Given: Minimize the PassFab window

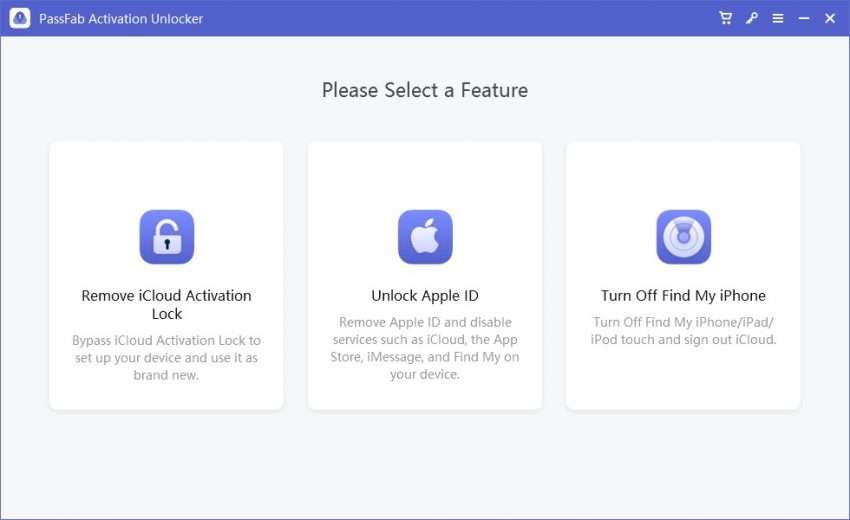Looking at the screenshot, I should tap(804, 18).
